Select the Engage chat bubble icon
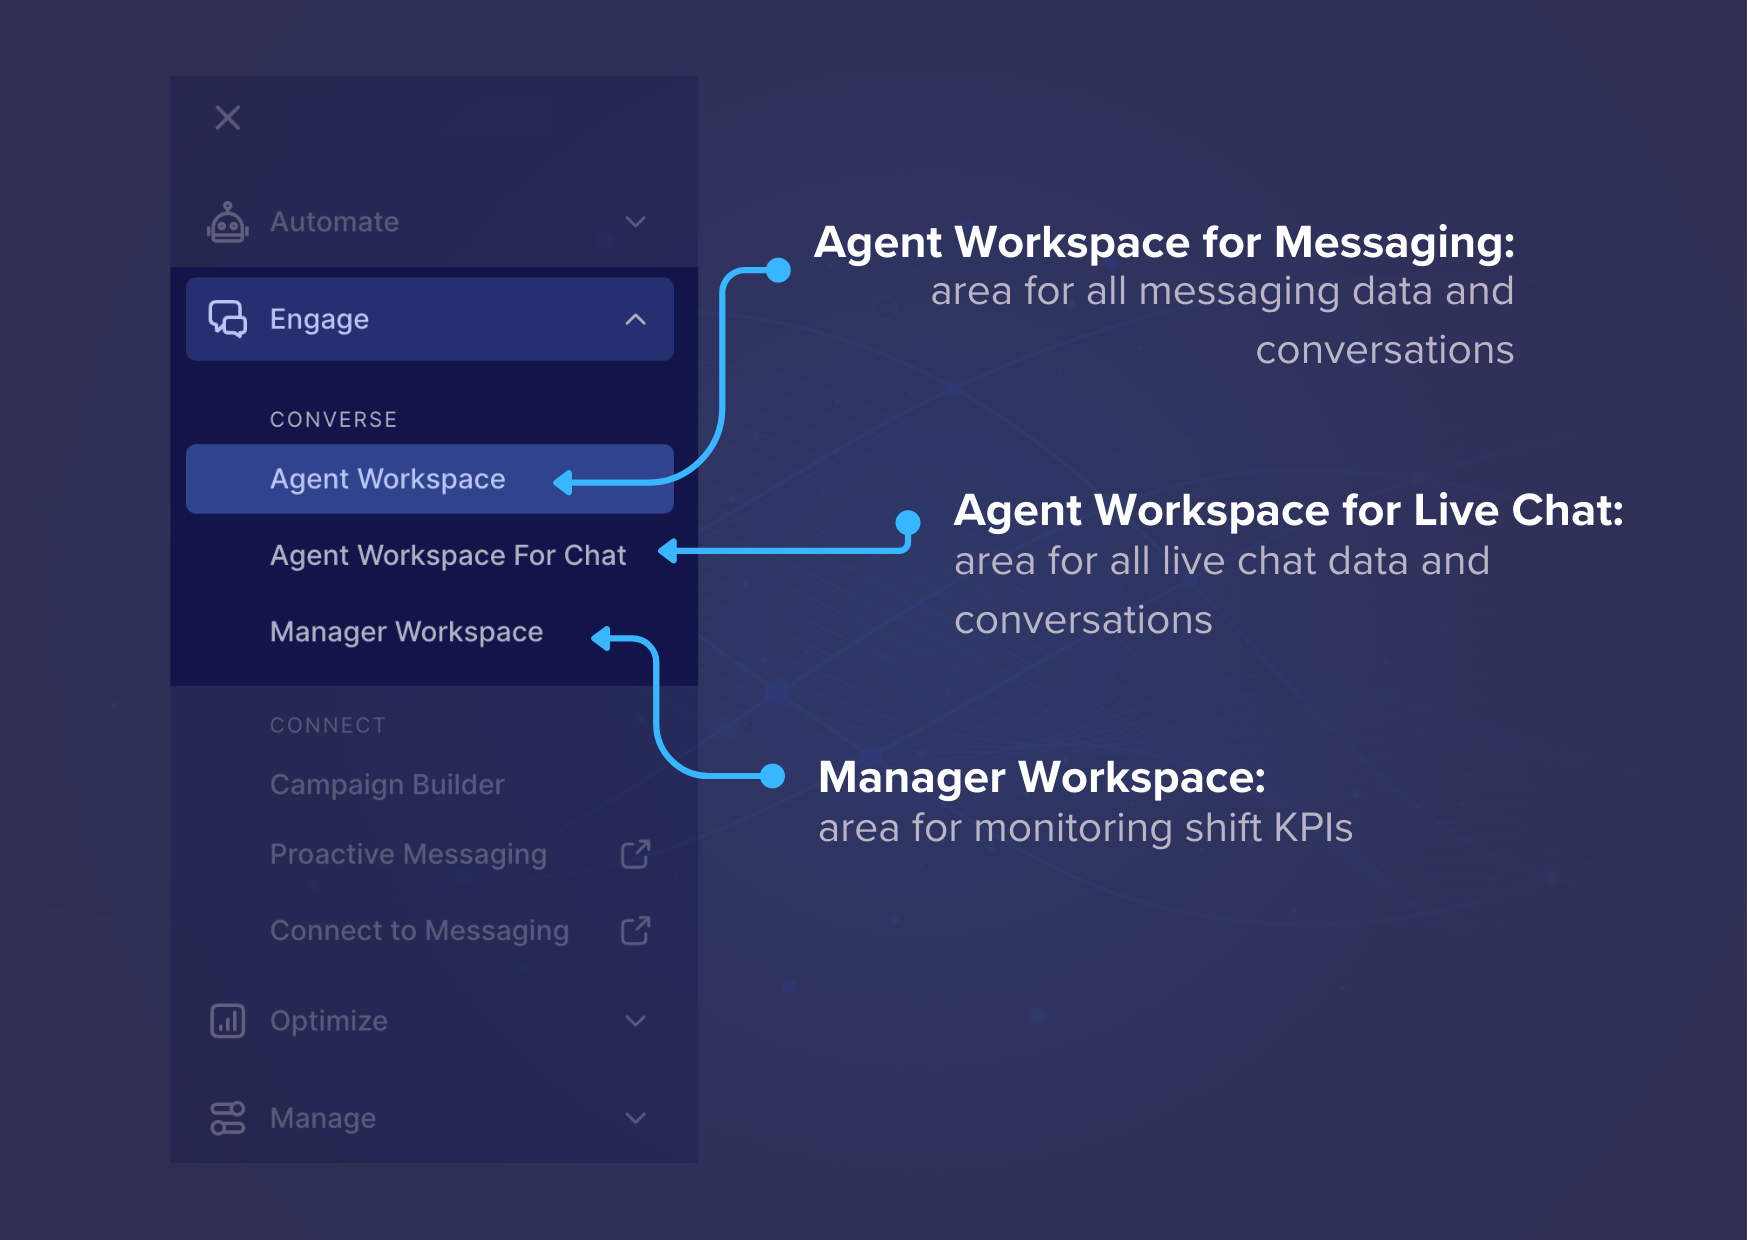Screen dimensions: 1748x1240 pyautogui.click(x=228, y=319)
